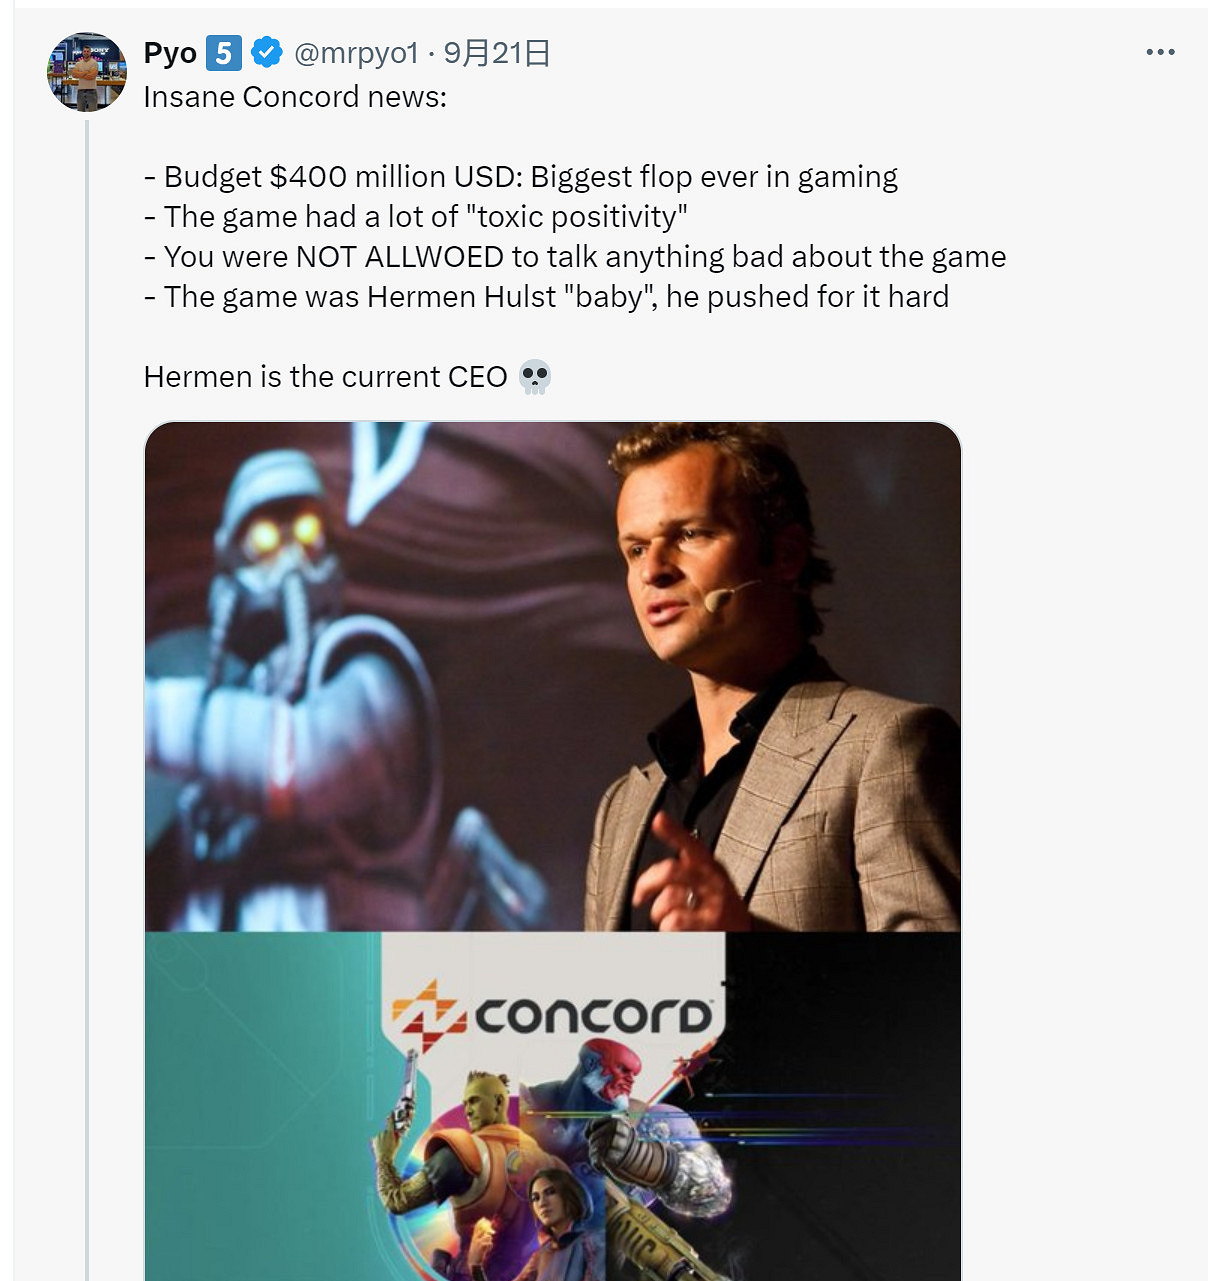Click the vertical thread line below avatar
The image size is (1208, 1281).
pos(87,700)
